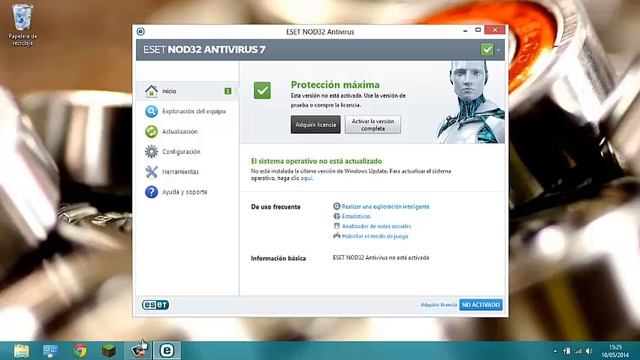Click the ESET logo in footer
This screenshot has width=640, height=360.
point(155,305)
